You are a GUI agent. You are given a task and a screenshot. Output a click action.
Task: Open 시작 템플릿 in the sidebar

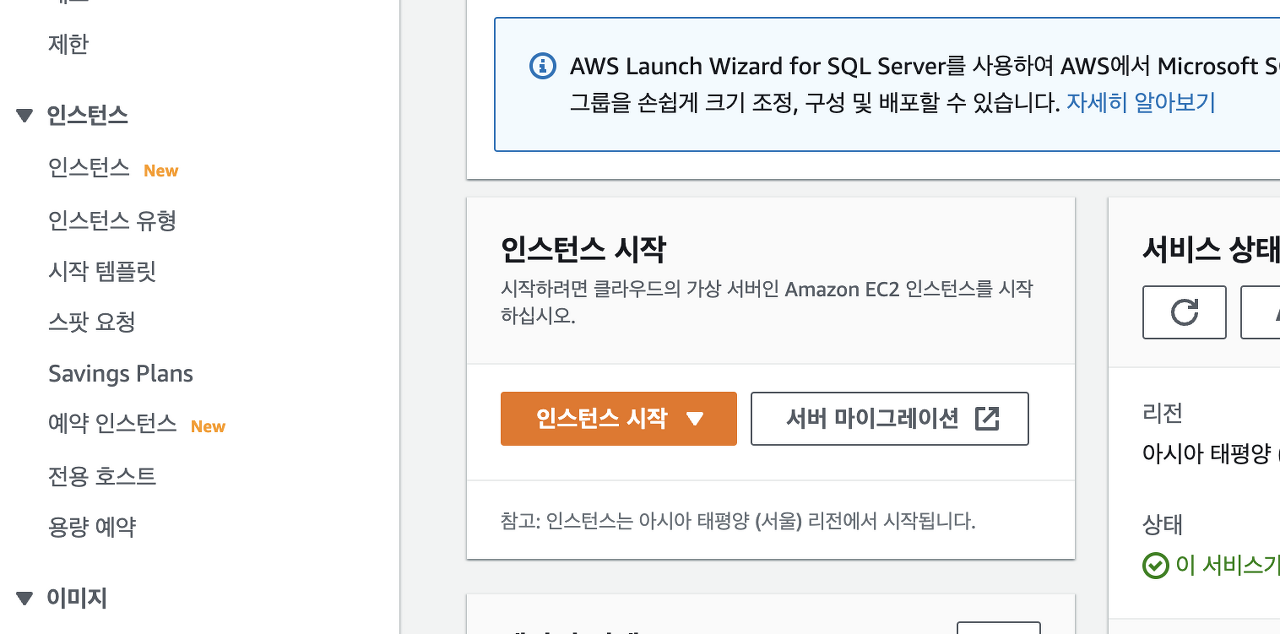pos(102,271)
